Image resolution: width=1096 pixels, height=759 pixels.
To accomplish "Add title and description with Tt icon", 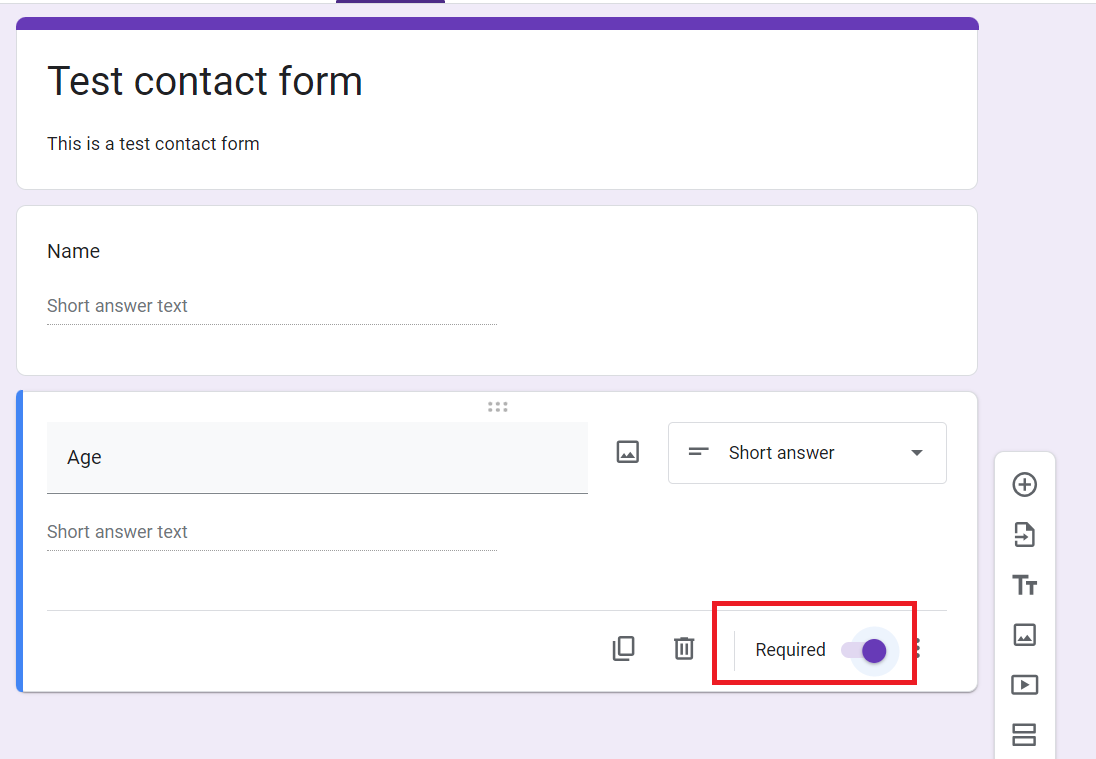I will tap(1024, 585).
